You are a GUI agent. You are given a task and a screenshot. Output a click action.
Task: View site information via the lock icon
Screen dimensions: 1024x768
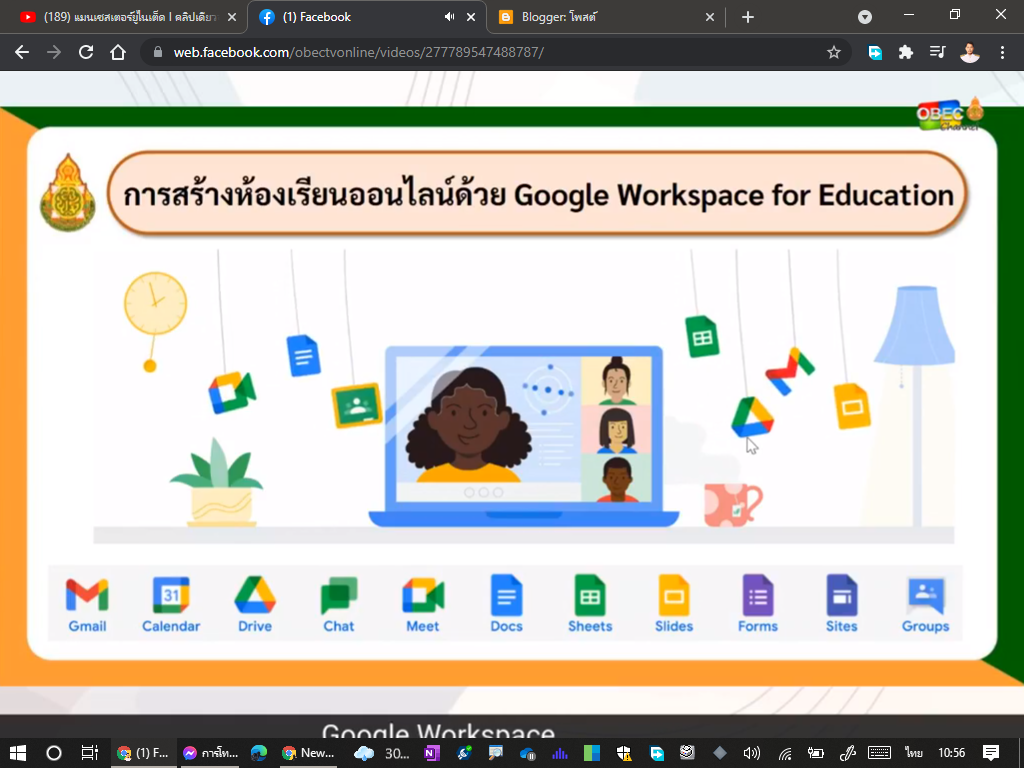157,52
